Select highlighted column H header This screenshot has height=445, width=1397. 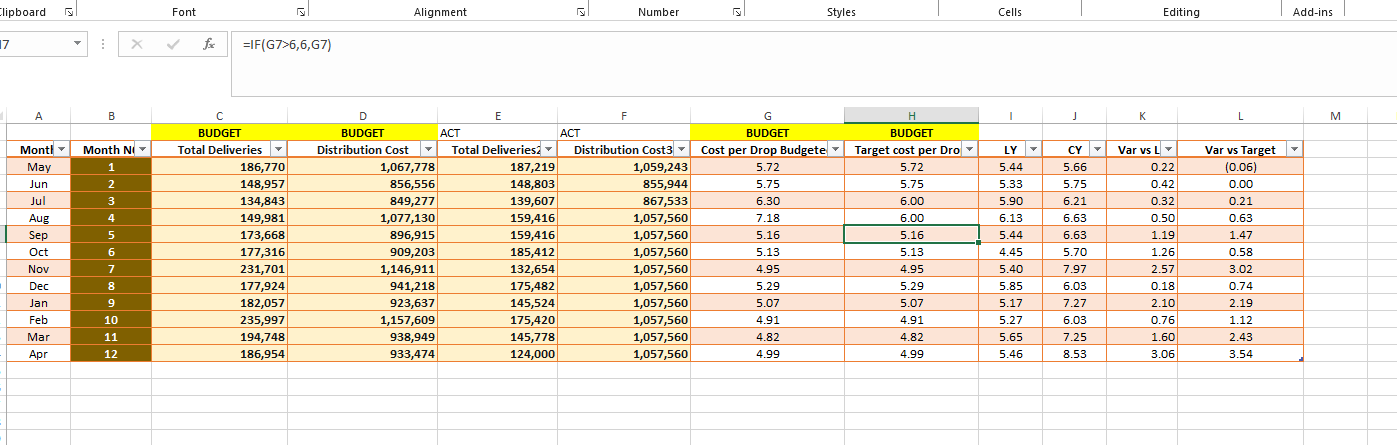coord(911,116)
